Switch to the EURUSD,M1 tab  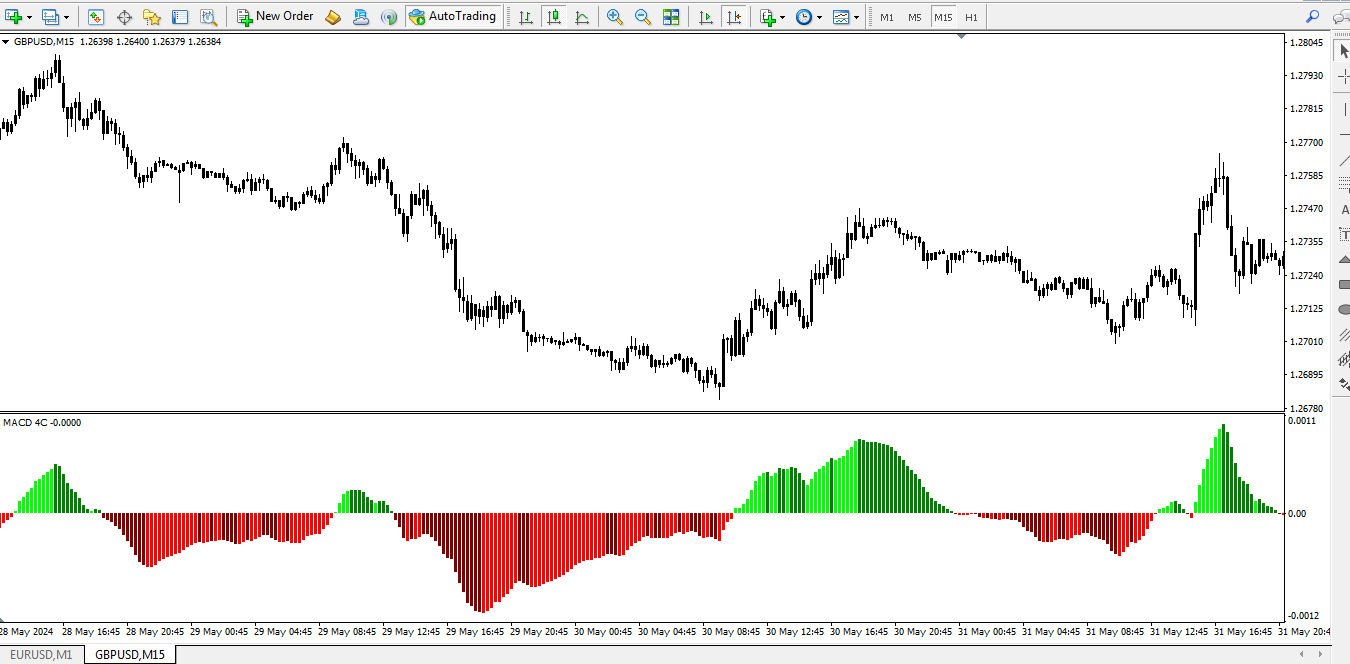[x=39, y=654]
